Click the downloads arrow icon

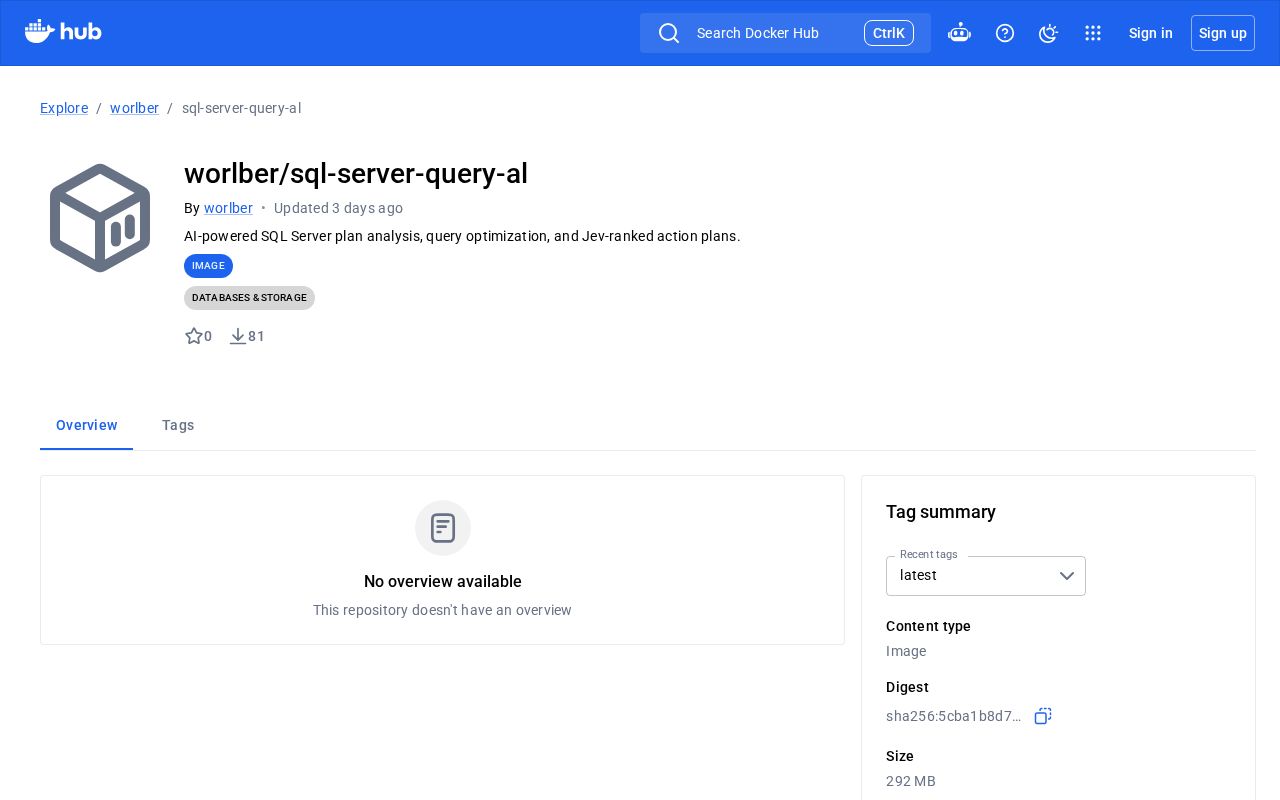click(x=237, y=336)
